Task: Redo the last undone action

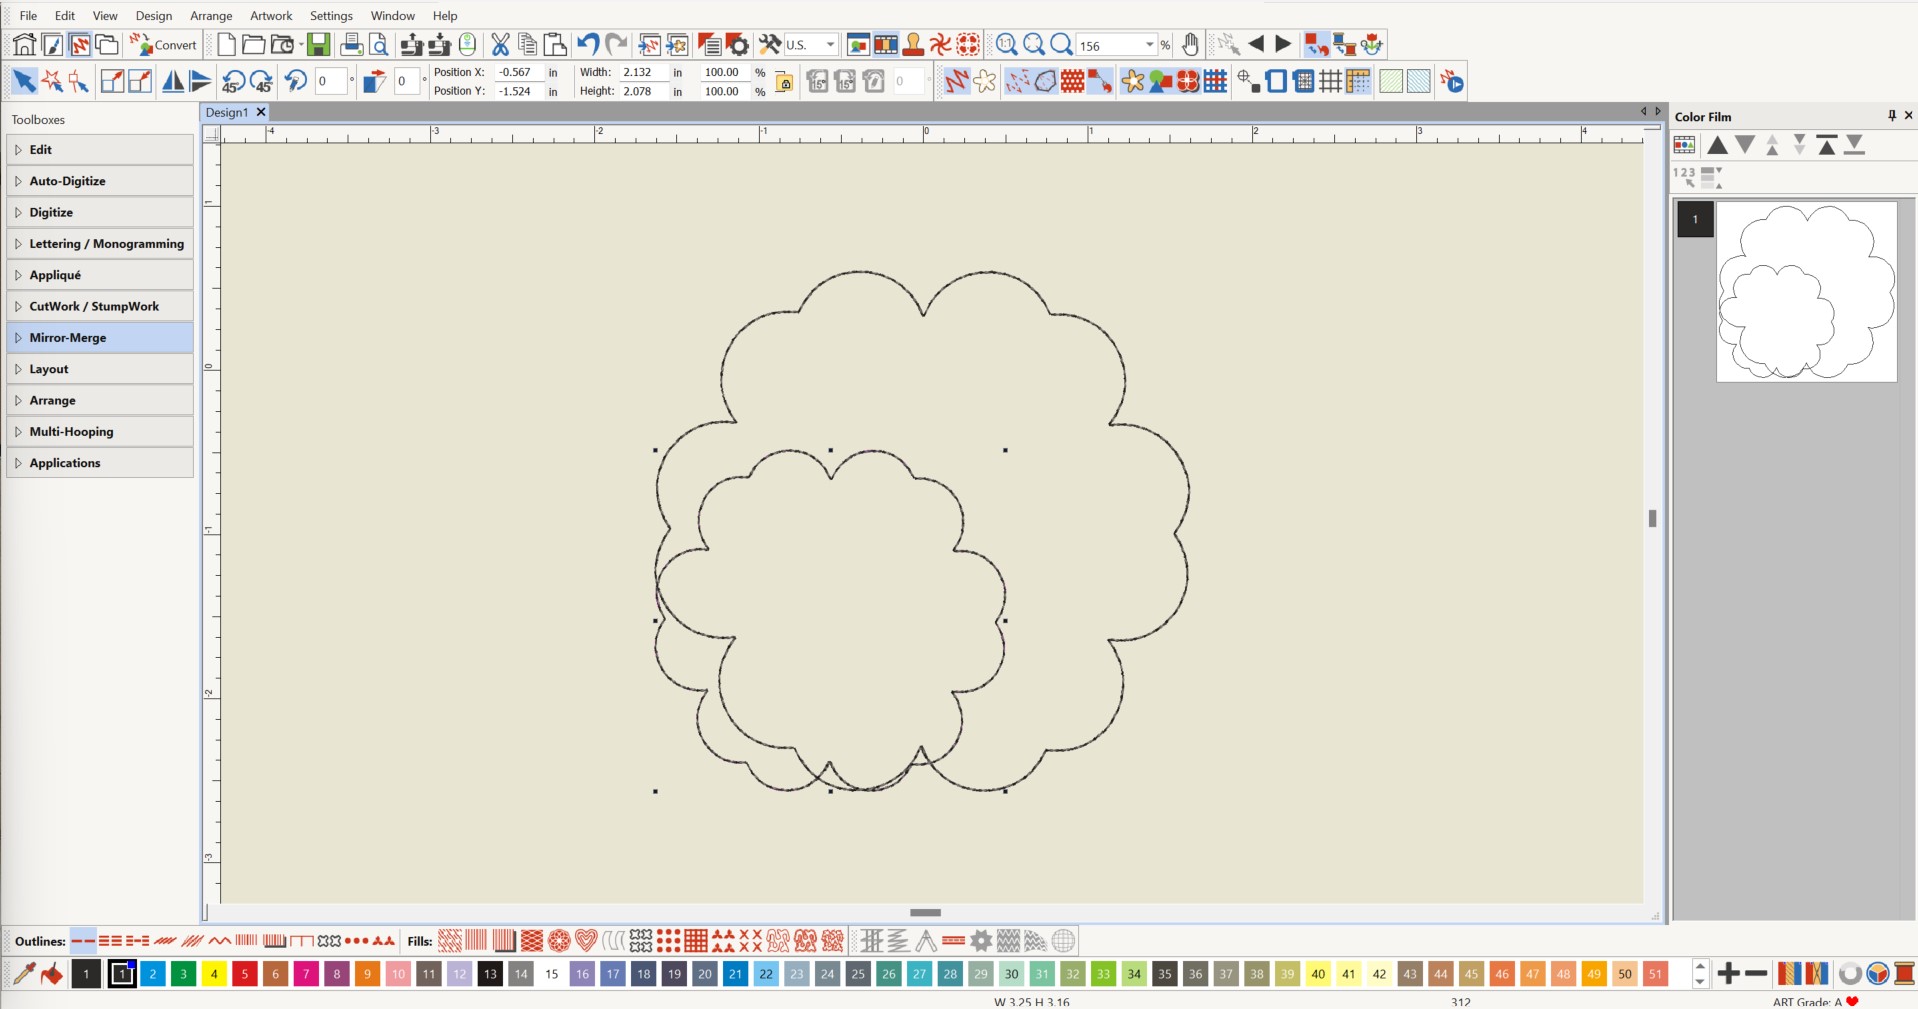Action: [x=616, y=44]
